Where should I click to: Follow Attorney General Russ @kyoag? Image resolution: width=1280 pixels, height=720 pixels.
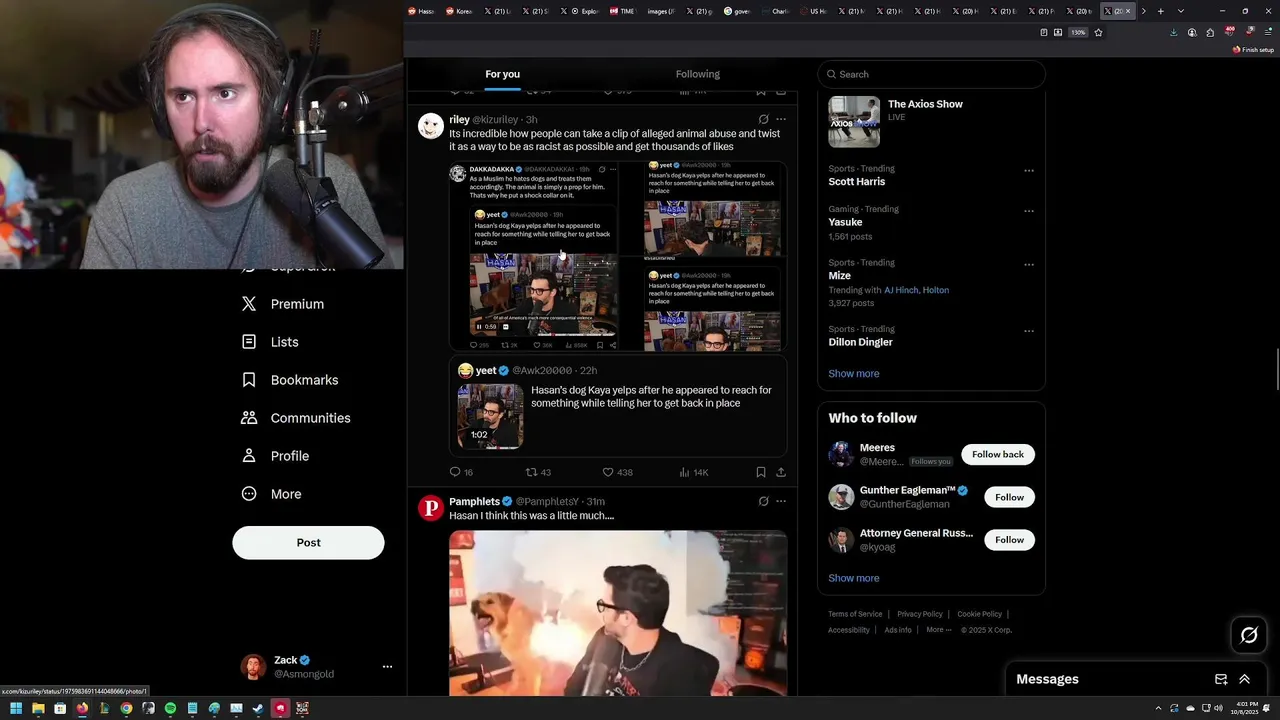pyautogui.click(x=1009, y=540)
